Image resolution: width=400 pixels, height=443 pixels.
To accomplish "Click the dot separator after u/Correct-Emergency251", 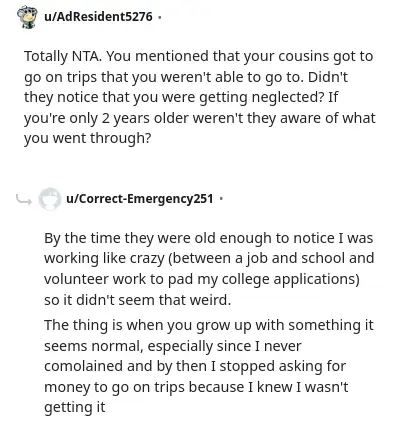I will point(221,199).
